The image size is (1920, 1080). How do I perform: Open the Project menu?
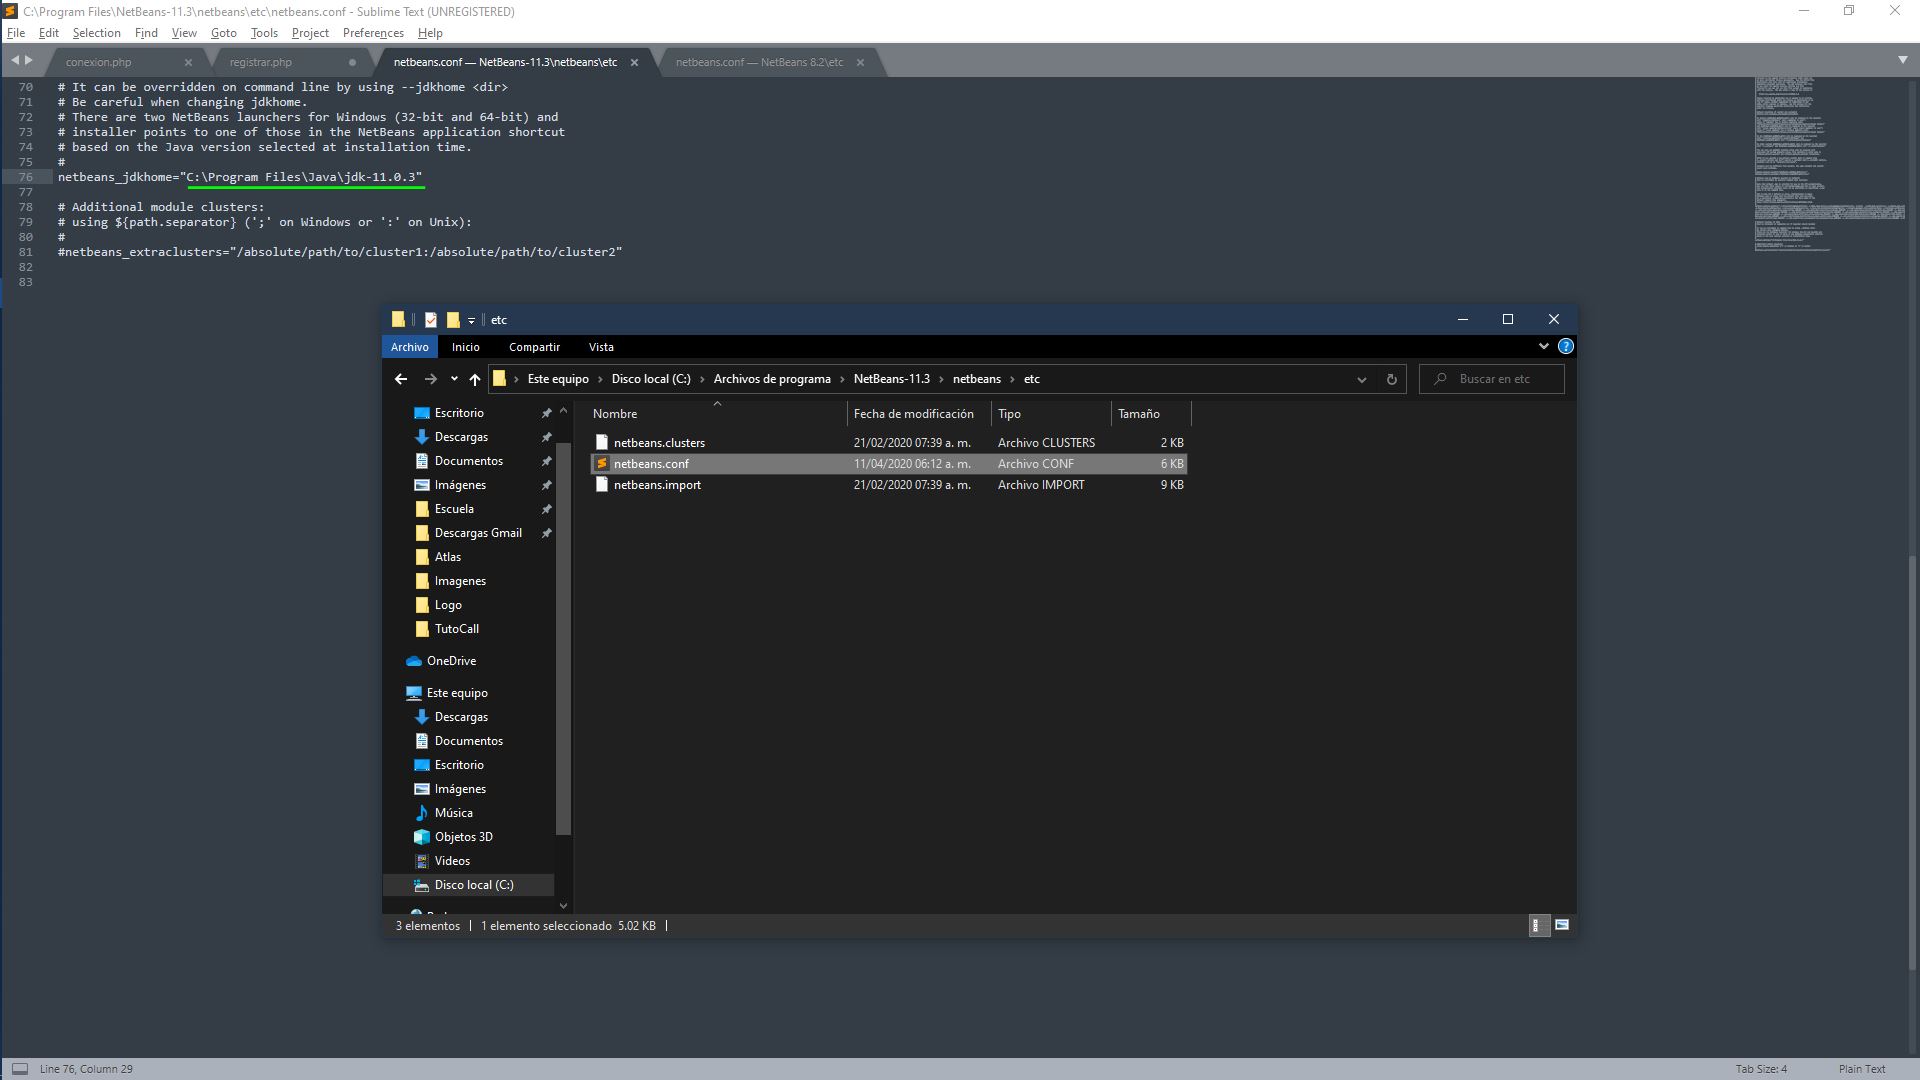[x=310, y=33]
